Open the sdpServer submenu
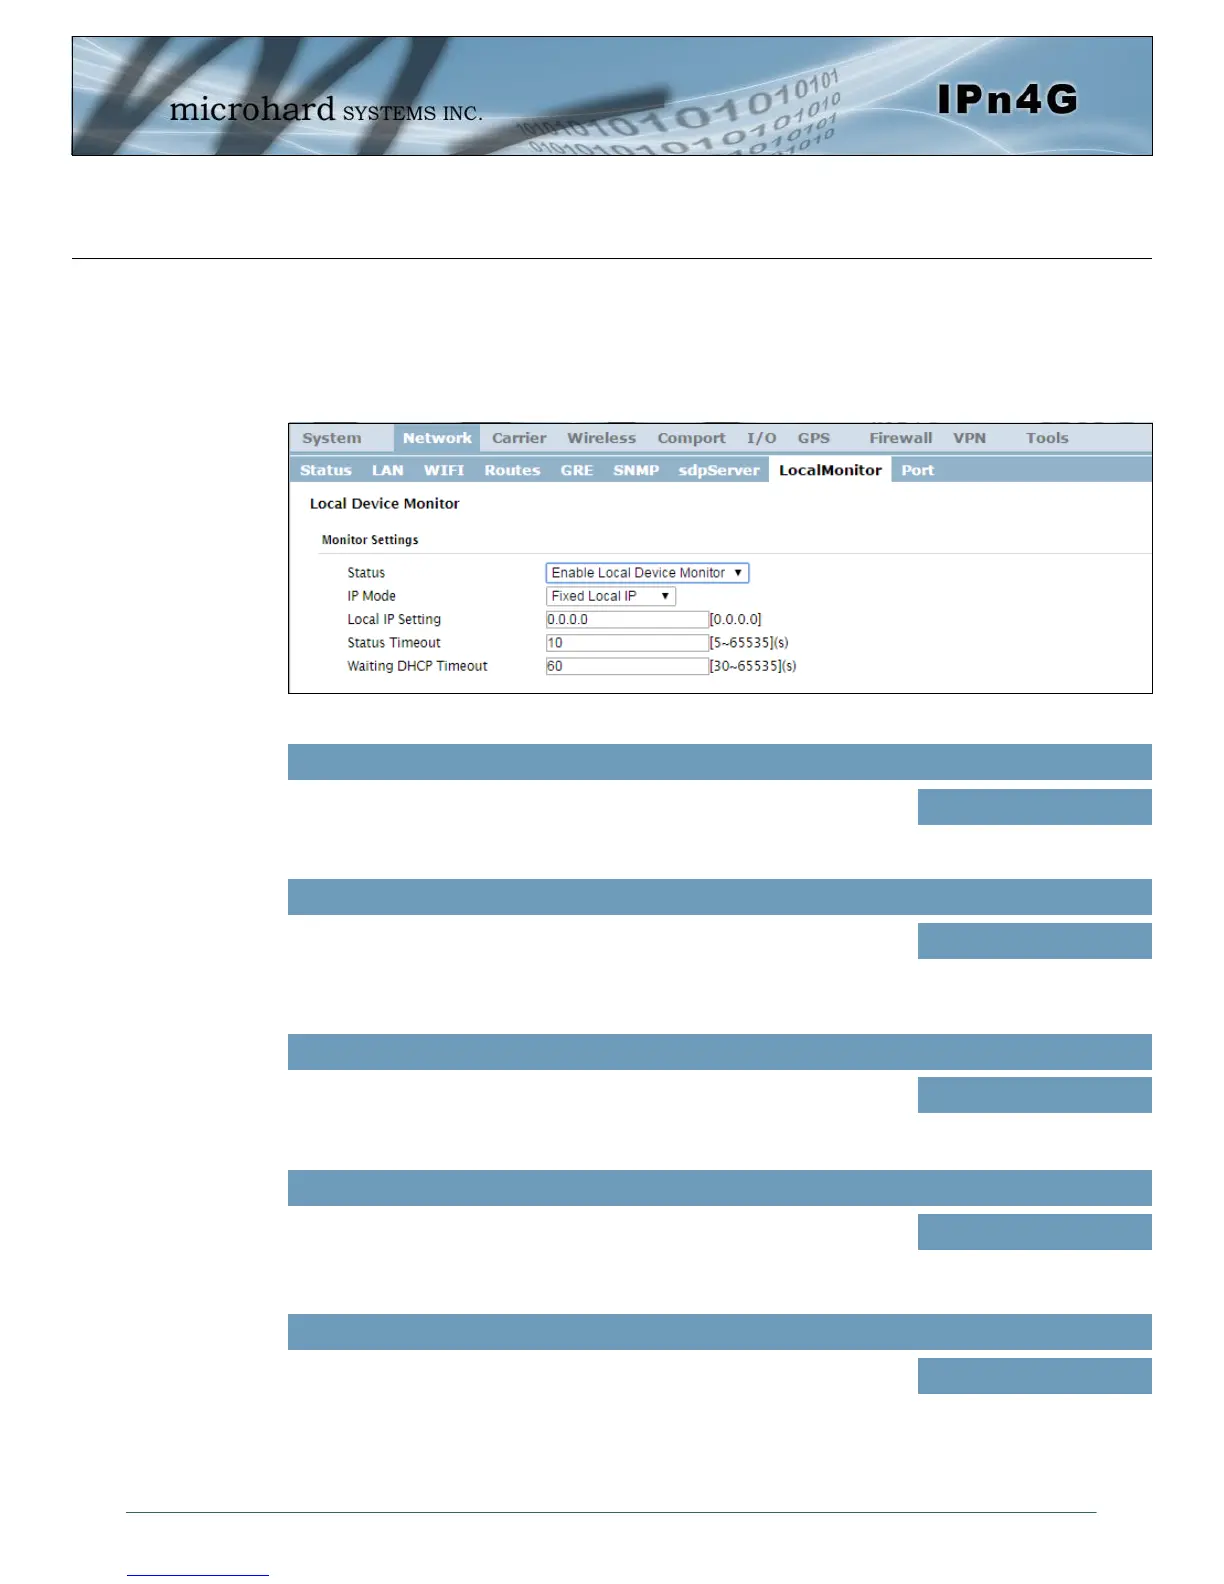 [x=719, y=470]
